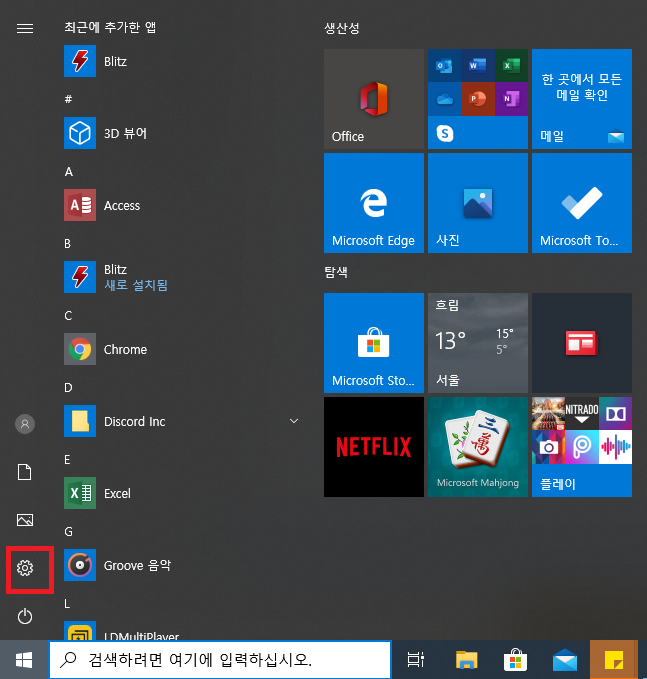Image resolution: width=647 pixels, height=679 pixels.
Task: Open the Office tile
Action: [374, 99]
